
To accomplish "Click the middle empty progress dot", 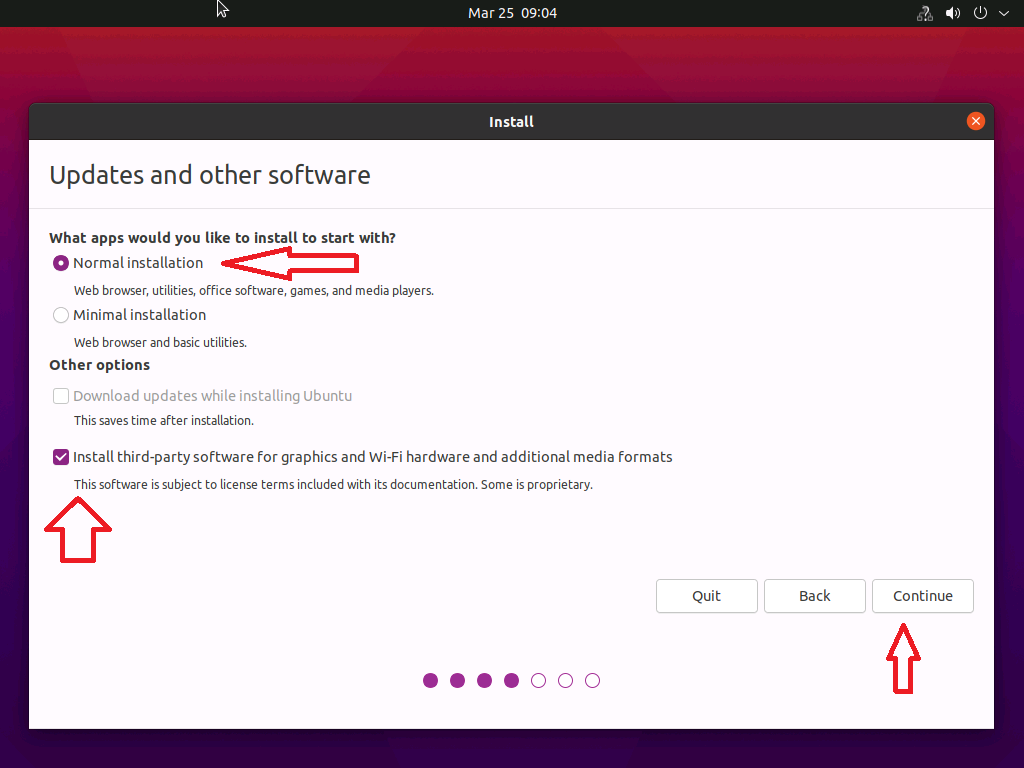I will click(x=566, y=681).
